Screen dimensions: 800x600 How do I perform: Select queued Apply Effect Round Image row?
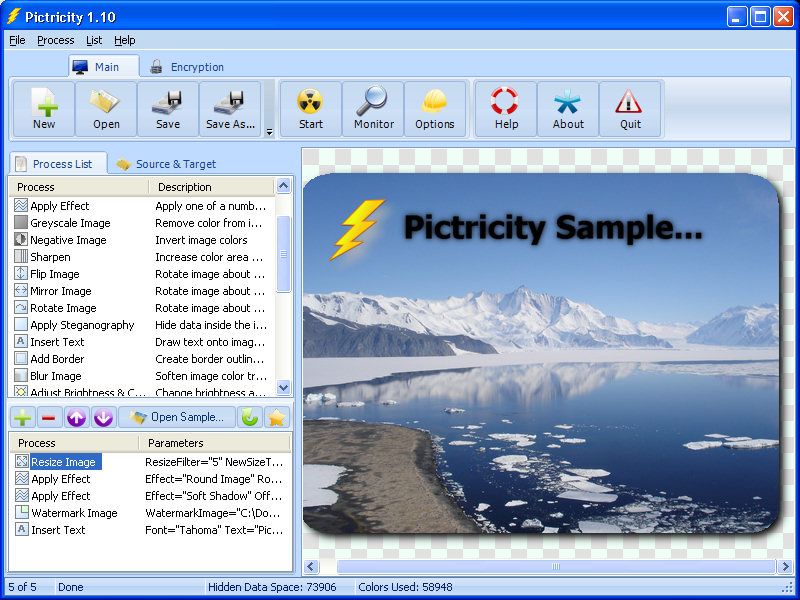pos(150,479)
